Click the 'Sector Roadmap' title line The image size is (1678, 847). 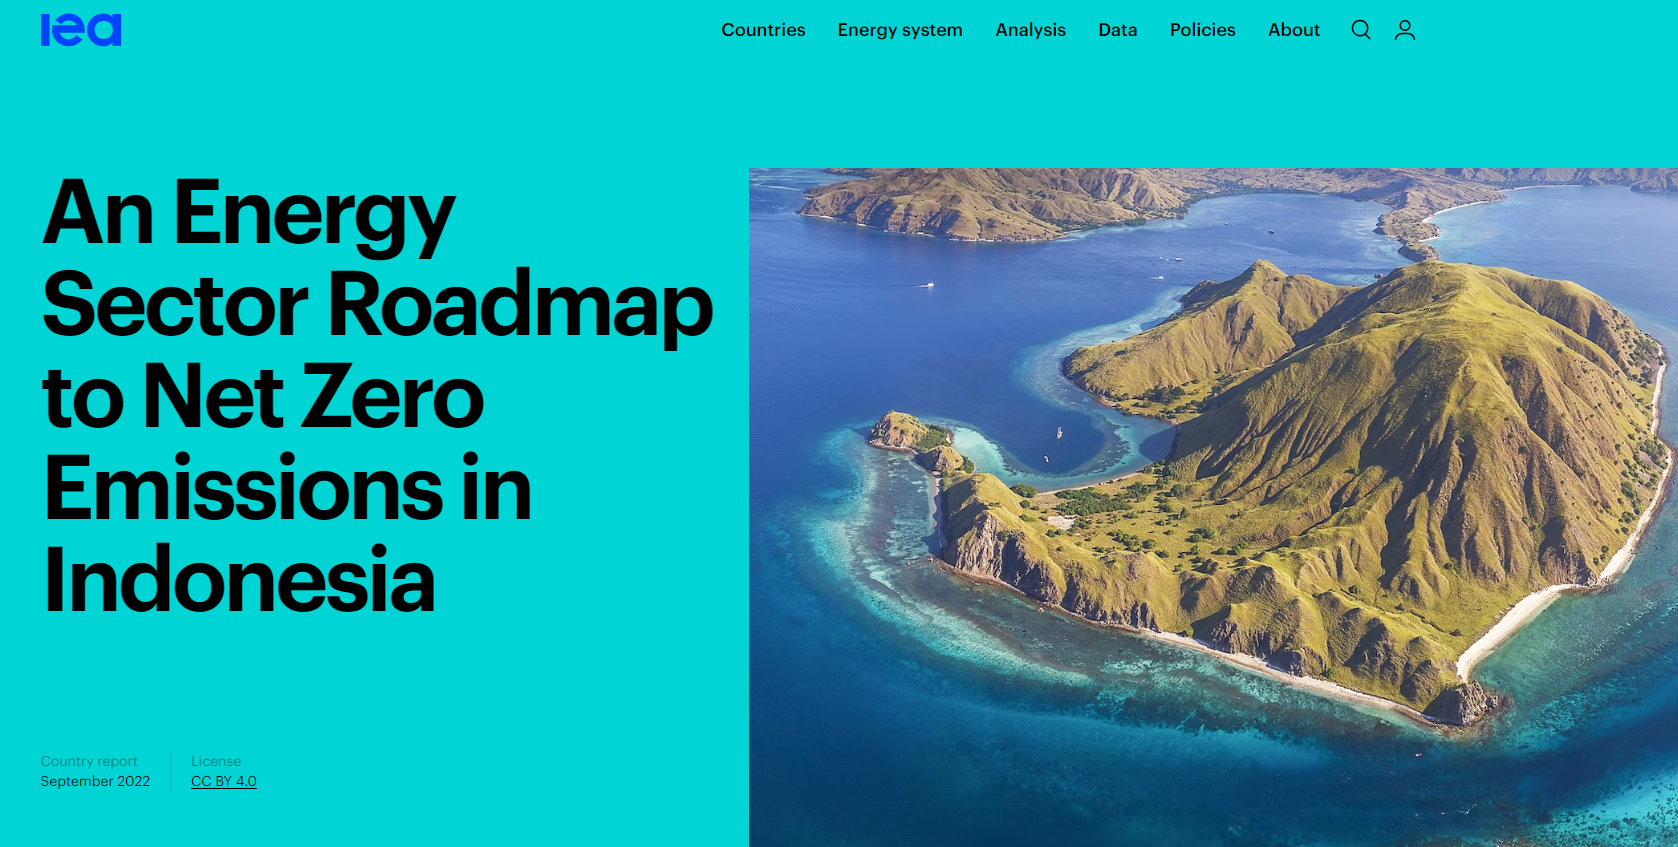pyautogui.click(x=377, y=305)
